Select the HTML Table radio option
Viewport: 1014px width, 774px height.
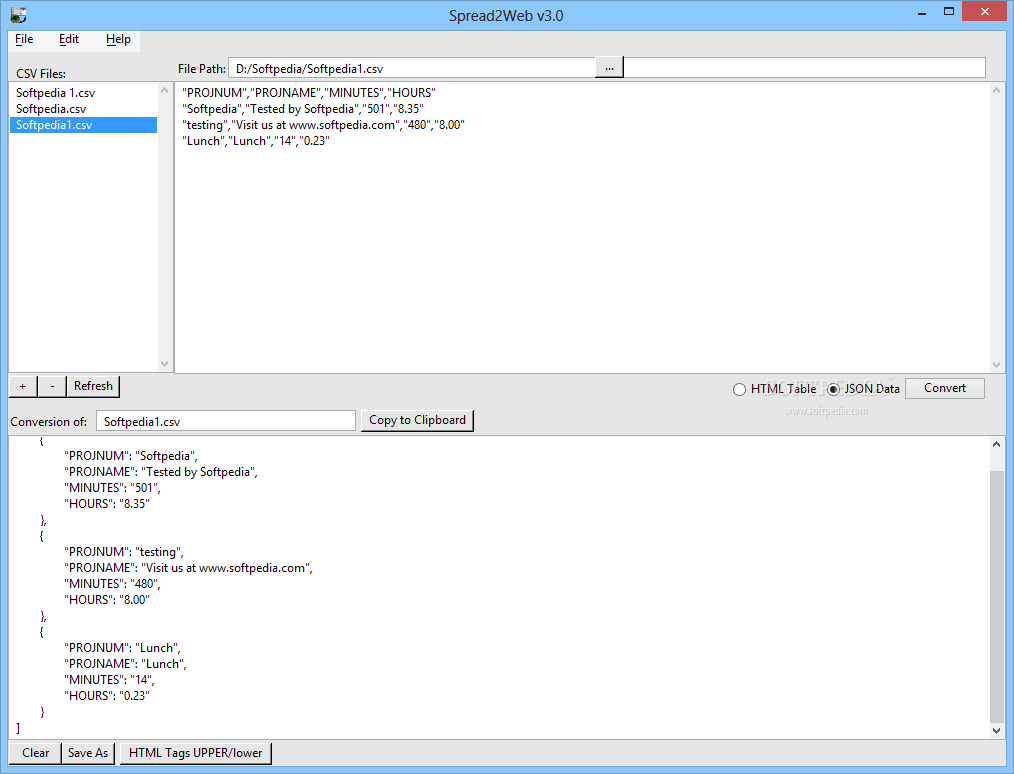pos(774,389)
